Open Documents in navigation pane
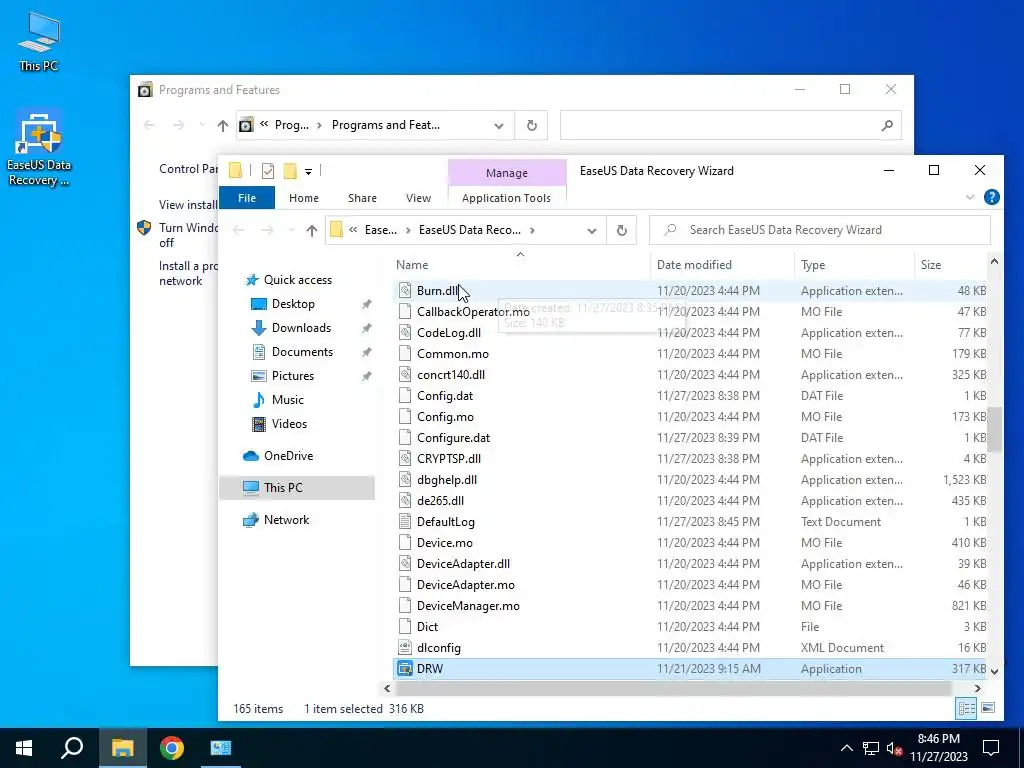The image size is (1024, 768). click(x=302, y=351)
